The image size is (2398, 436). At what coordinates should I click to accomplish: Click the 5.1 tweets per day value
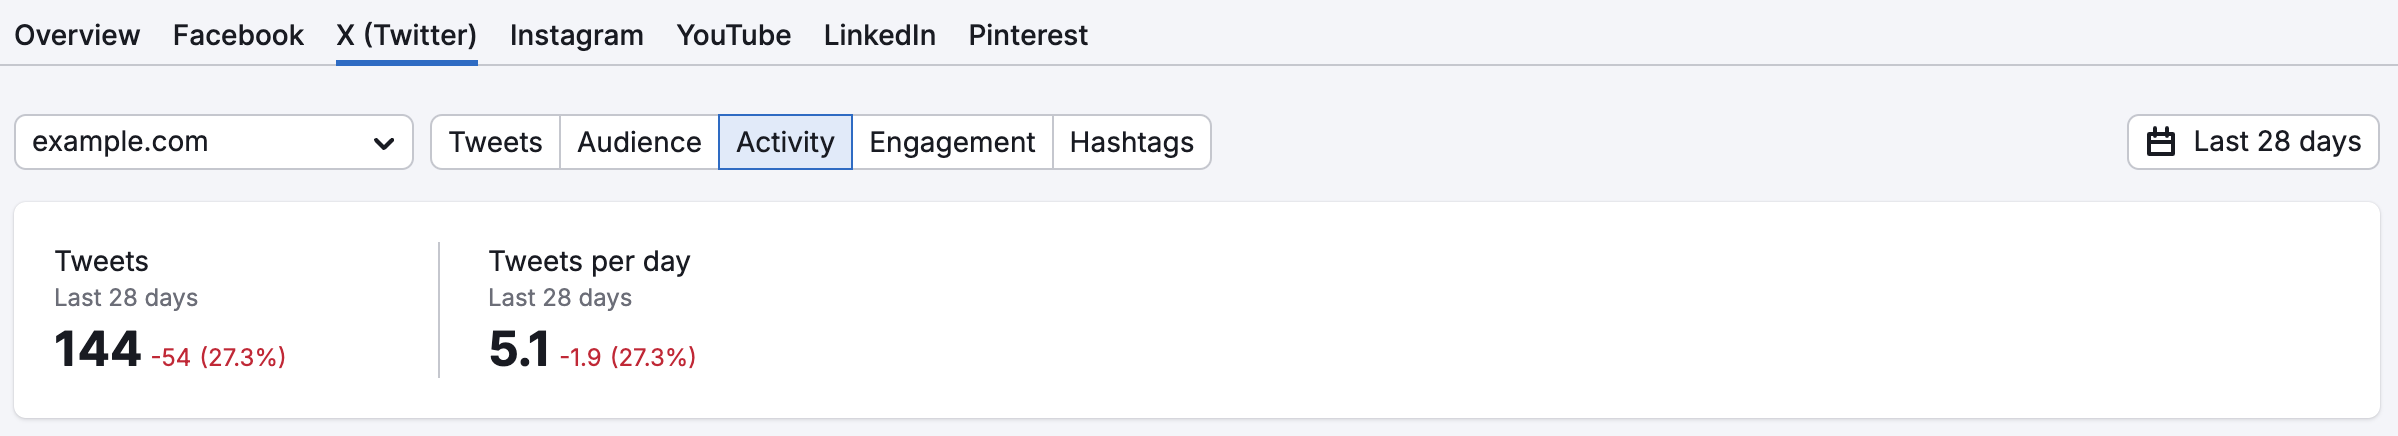click(519, 350)
